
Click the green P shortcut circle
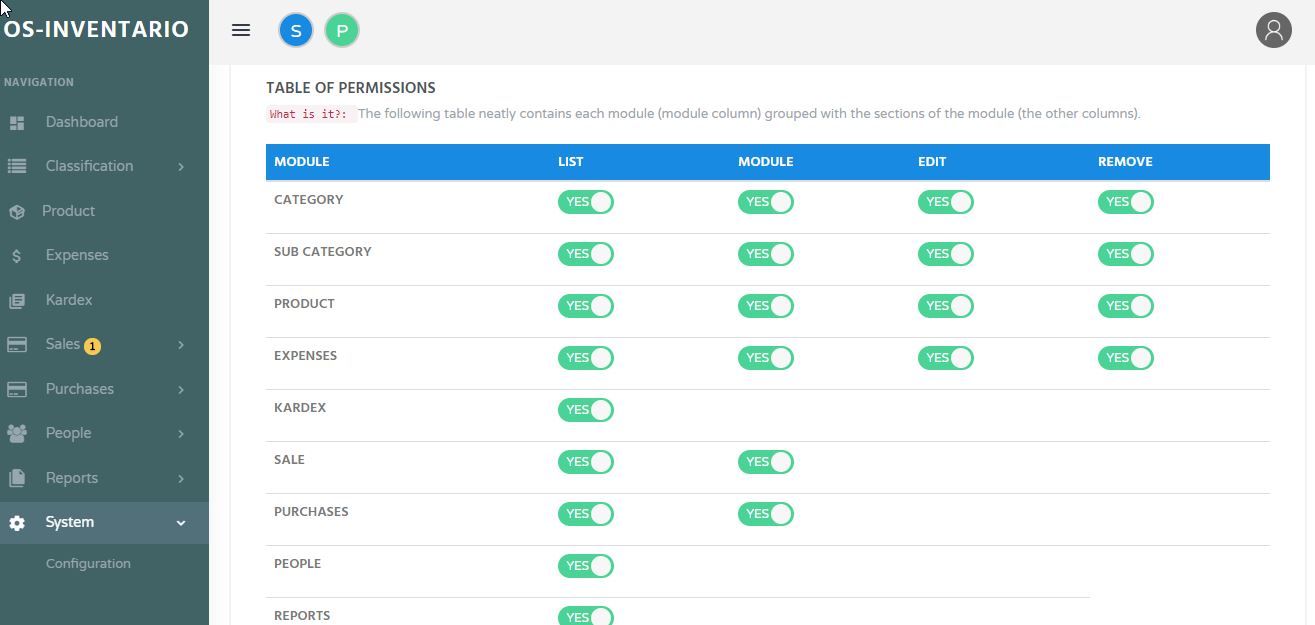click(x=342, y=30)
